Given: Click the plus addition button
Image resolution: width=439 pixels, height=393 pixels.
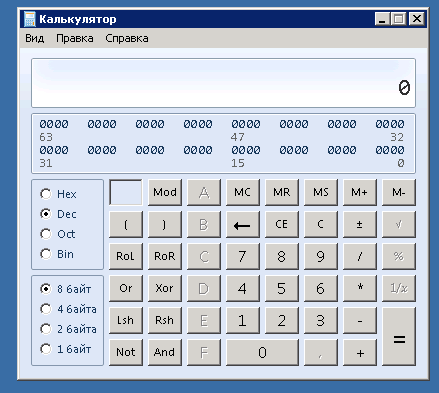Looking at the screenshot, I should click(x=360, y=352).
